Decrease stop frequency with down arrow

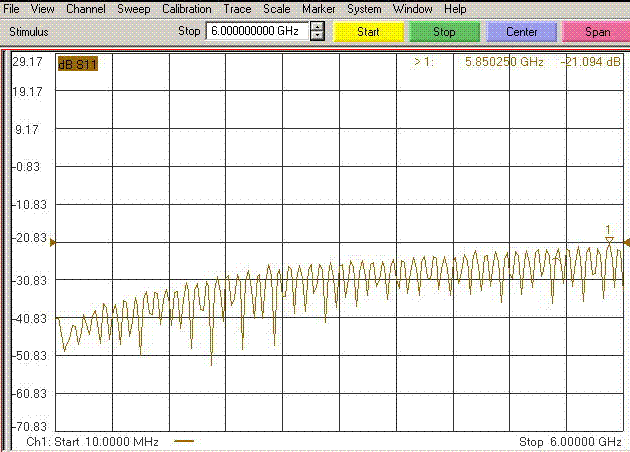click(x=317, y=35)
